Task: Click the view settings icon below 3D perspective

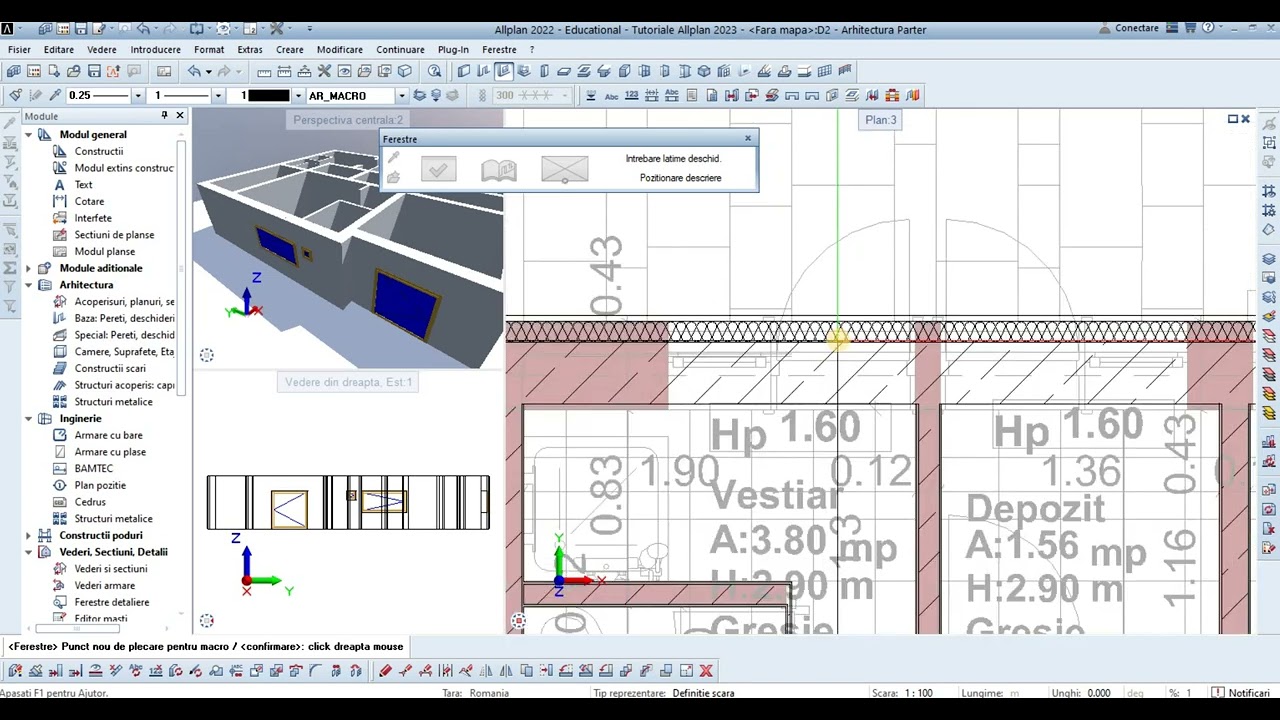Action: (206, 355)
